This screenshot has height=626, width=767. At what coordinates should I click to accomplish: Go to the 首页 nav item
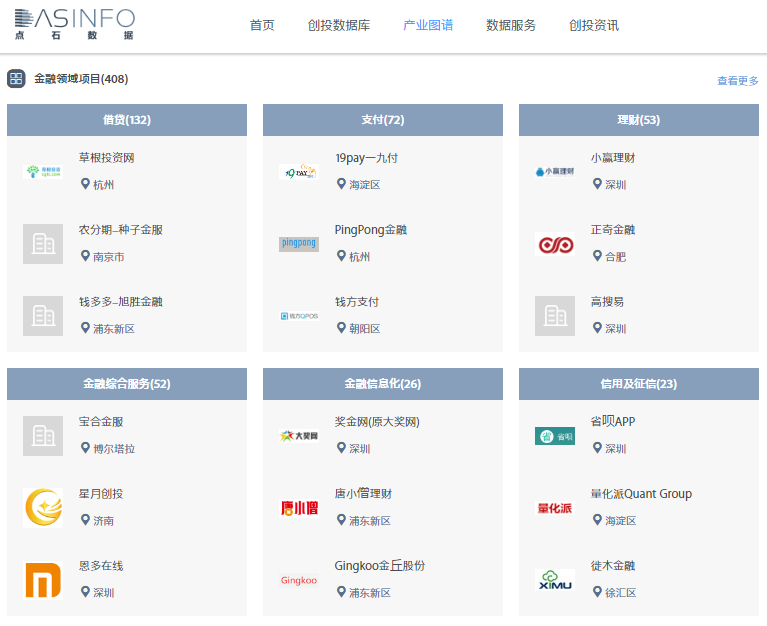[262, 25]
